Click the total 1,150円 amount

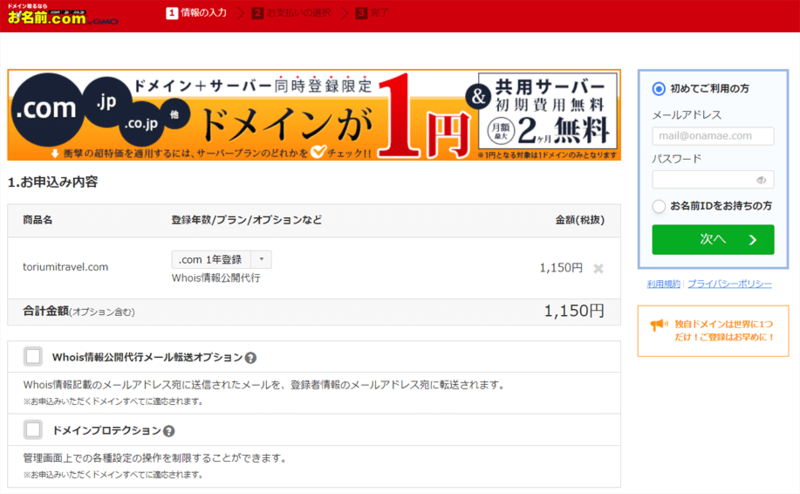[x=574, y=311]
